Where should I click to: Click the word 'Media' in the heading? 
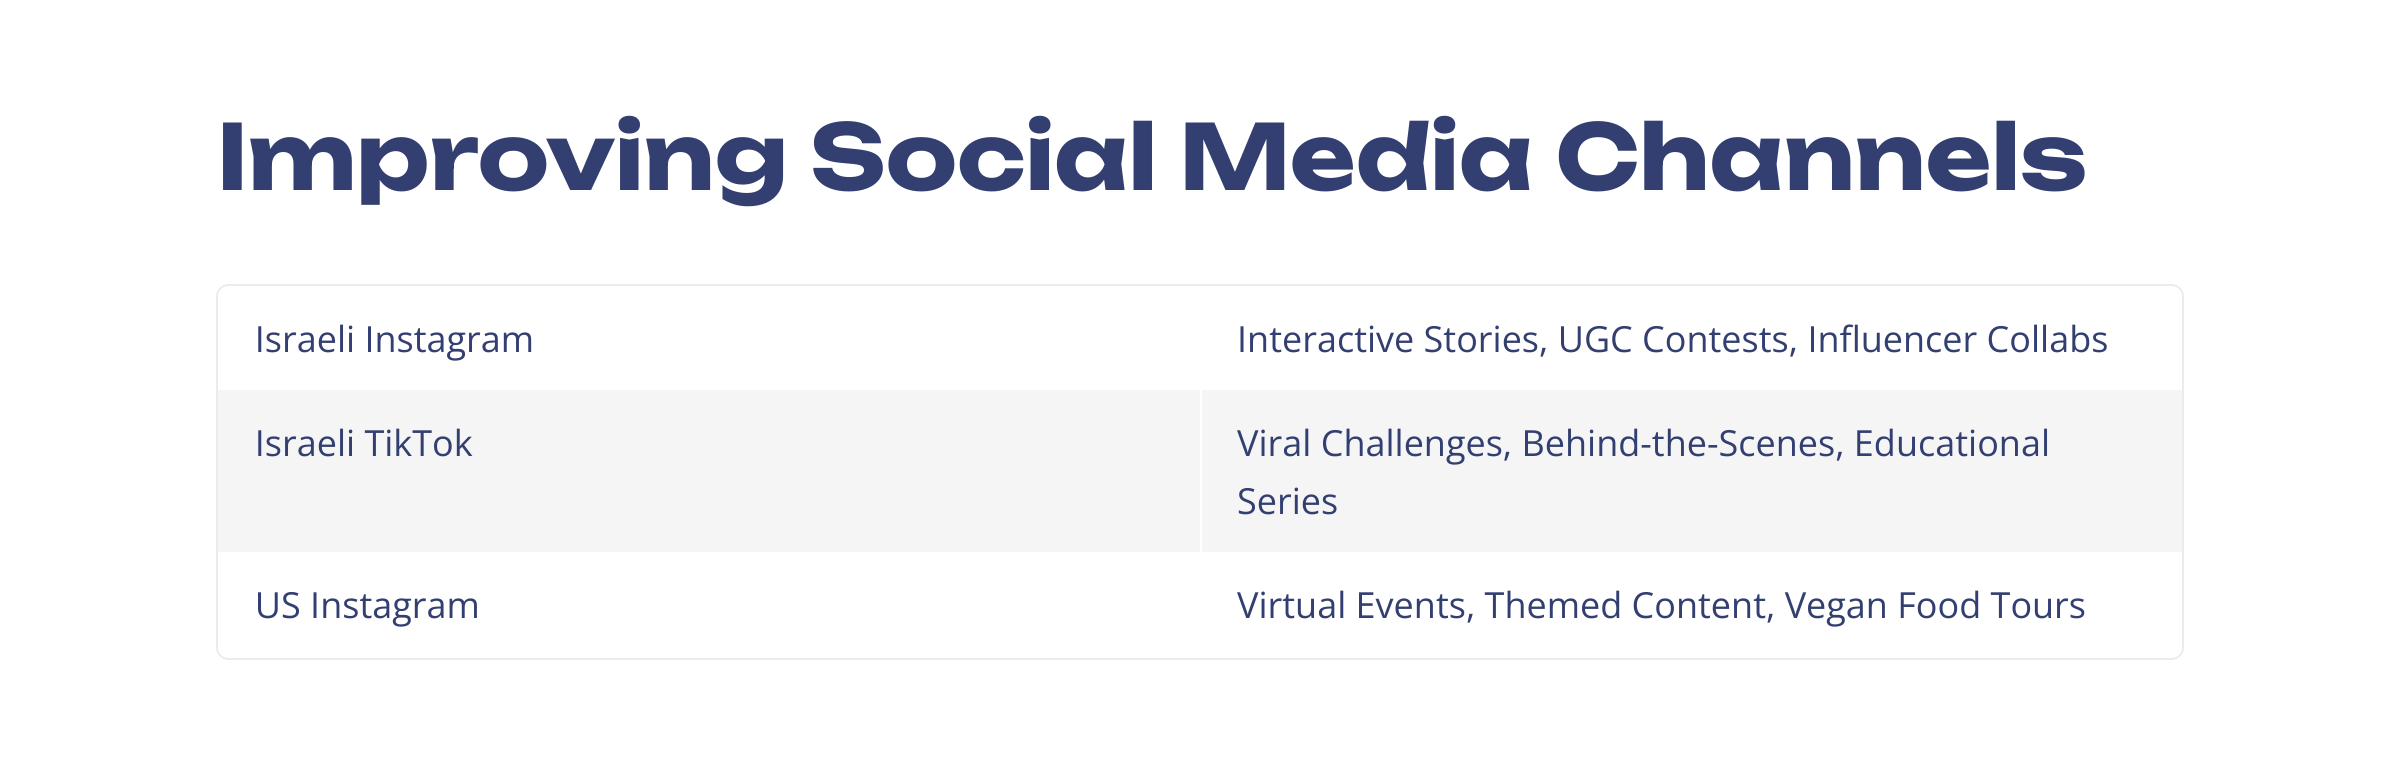1356,157
